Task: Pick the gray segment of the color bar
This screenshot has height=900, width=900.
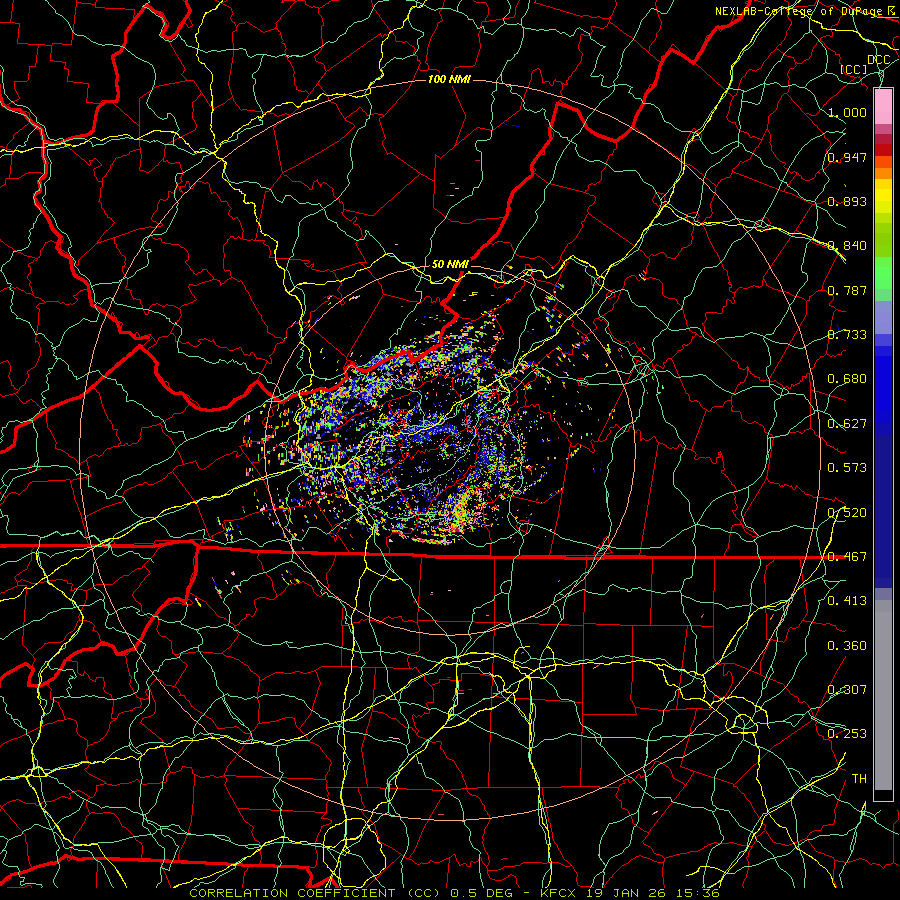Action: click(883, 695)
